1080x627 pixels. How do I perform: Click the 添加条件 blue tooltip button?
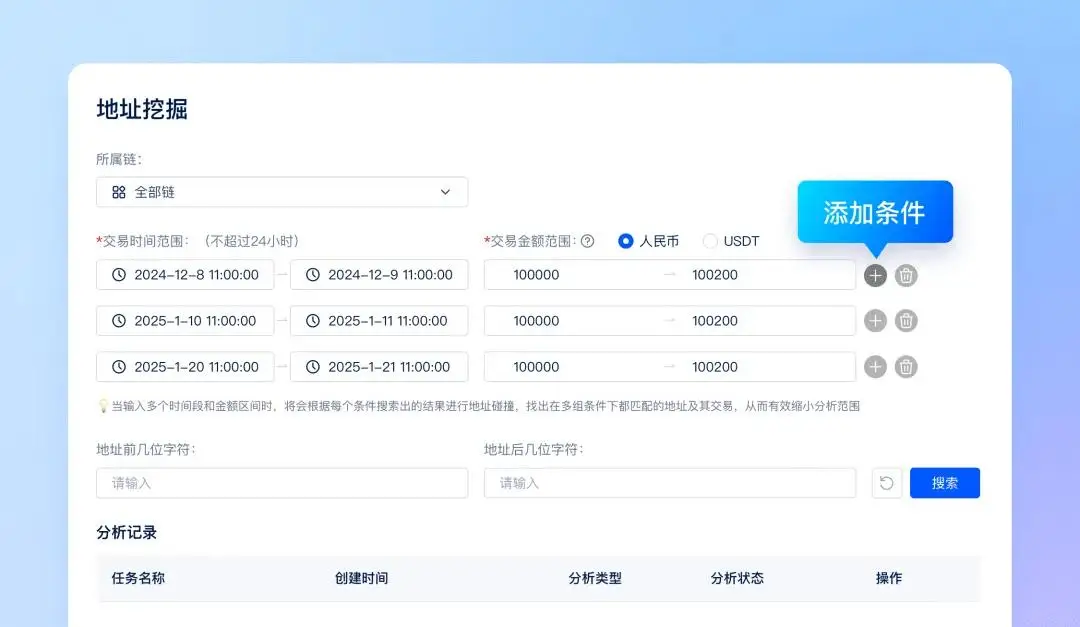(875, 211)
